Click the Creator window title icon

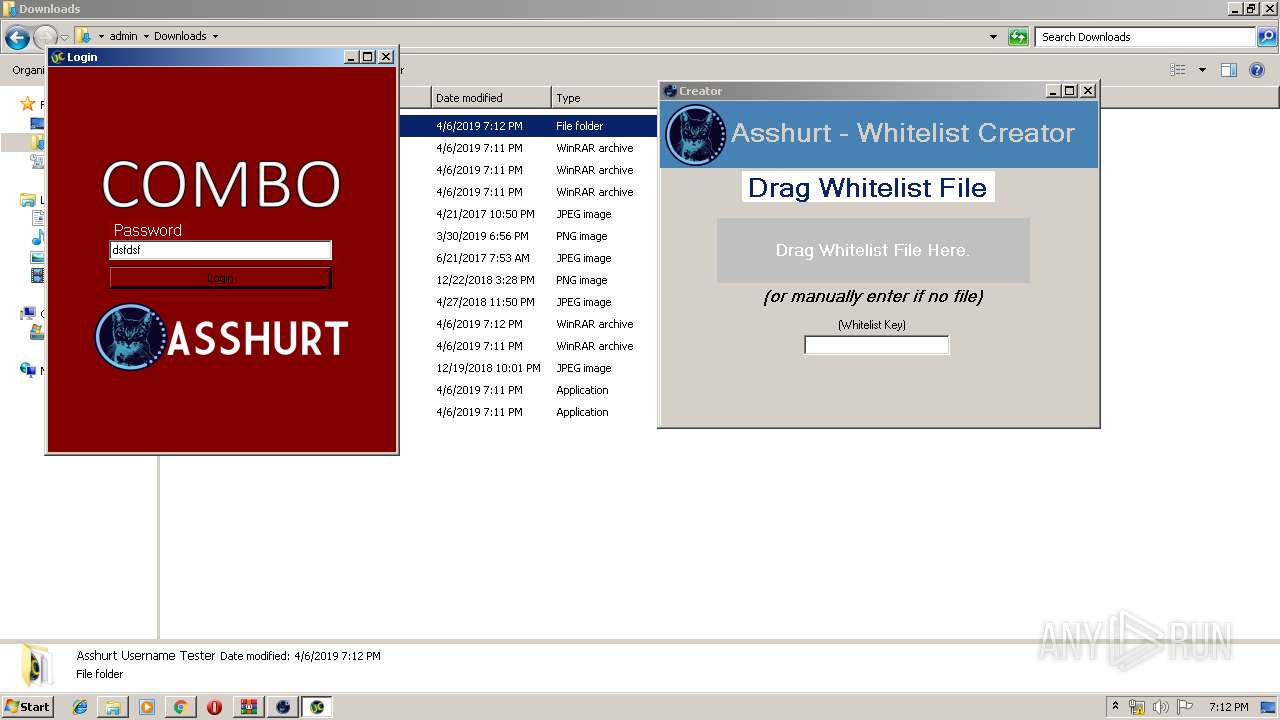[670, 91]
